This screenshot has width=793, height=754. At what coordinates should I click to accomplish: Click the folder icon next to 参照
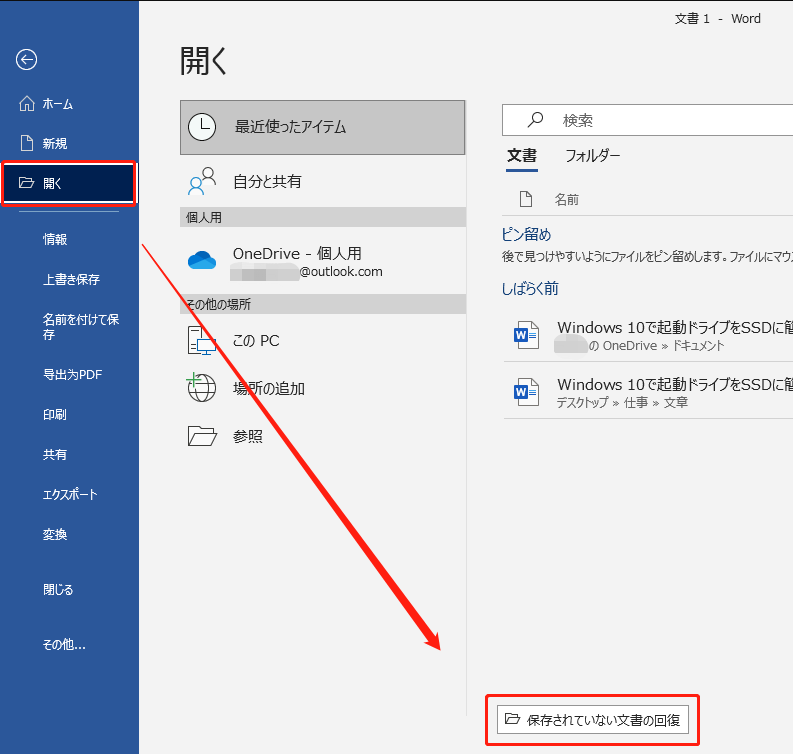202,436
